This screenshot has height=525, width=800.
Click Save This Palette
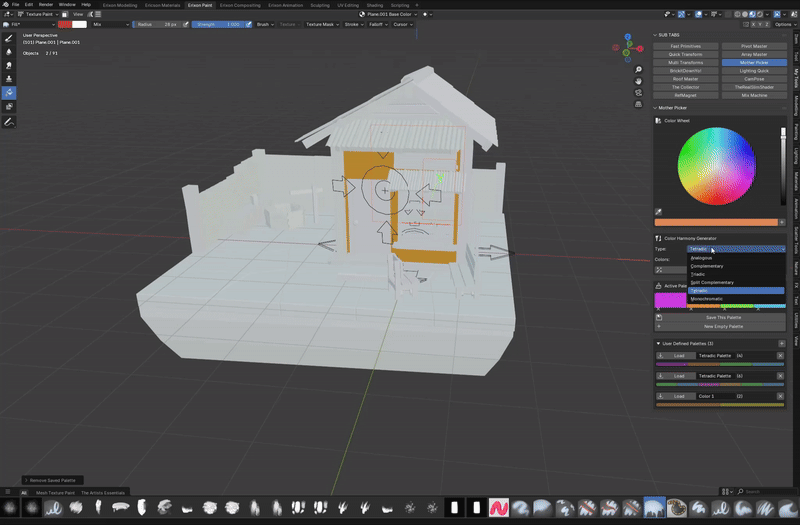[x=723, y=317]
